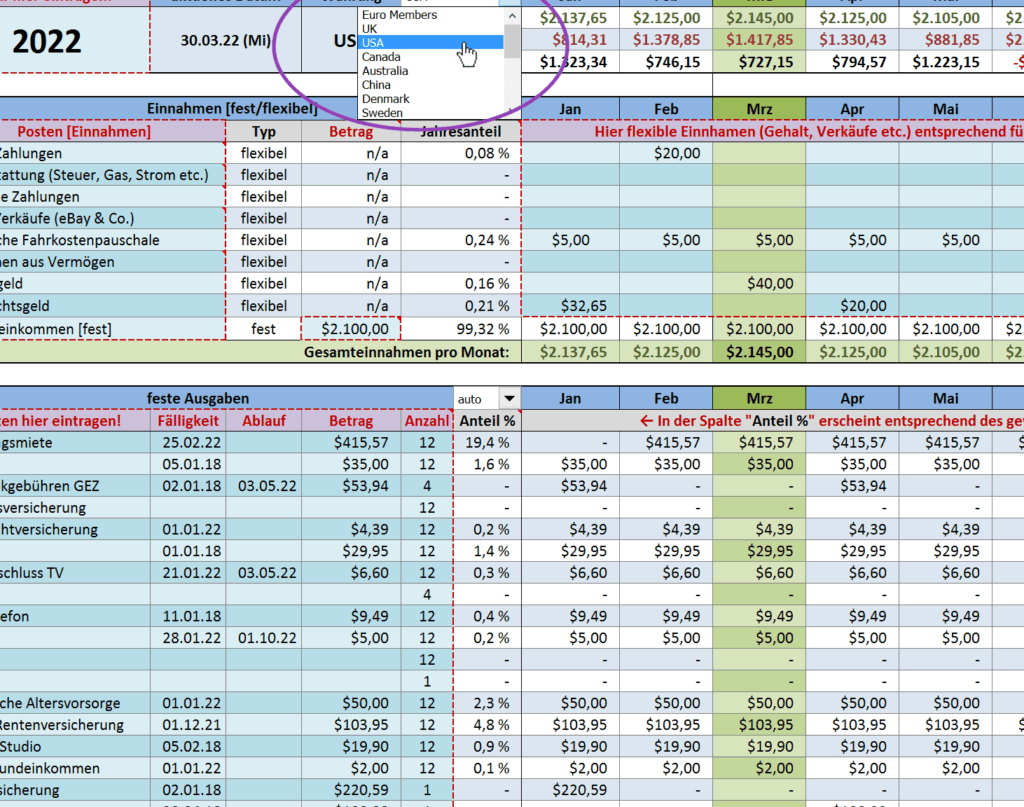The width and height of the screenshot is (1024, 807).
Task: Select the Mrz total cell $2.145,00 in Gesamteinnahmen
Action: click(759, 351)
